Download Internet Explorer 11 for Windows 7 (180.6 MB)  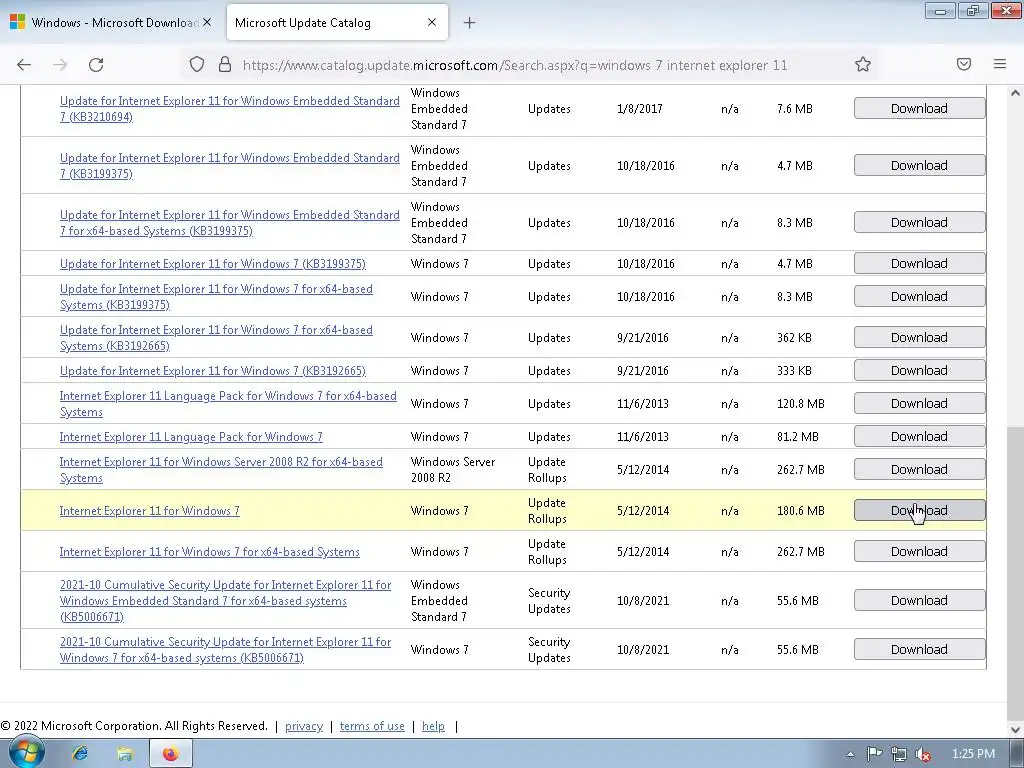click(x=919, y=511)
